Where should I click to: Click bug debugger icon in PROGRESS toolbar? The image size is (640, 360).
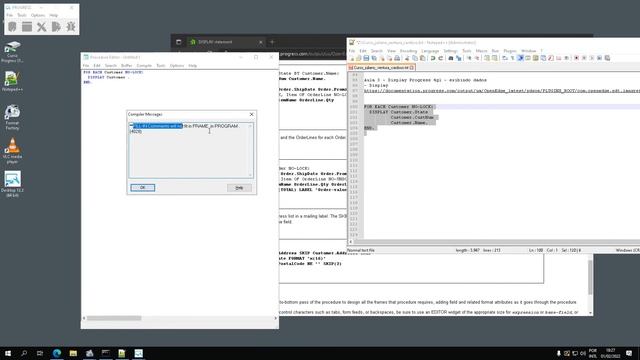pos(71,27)
